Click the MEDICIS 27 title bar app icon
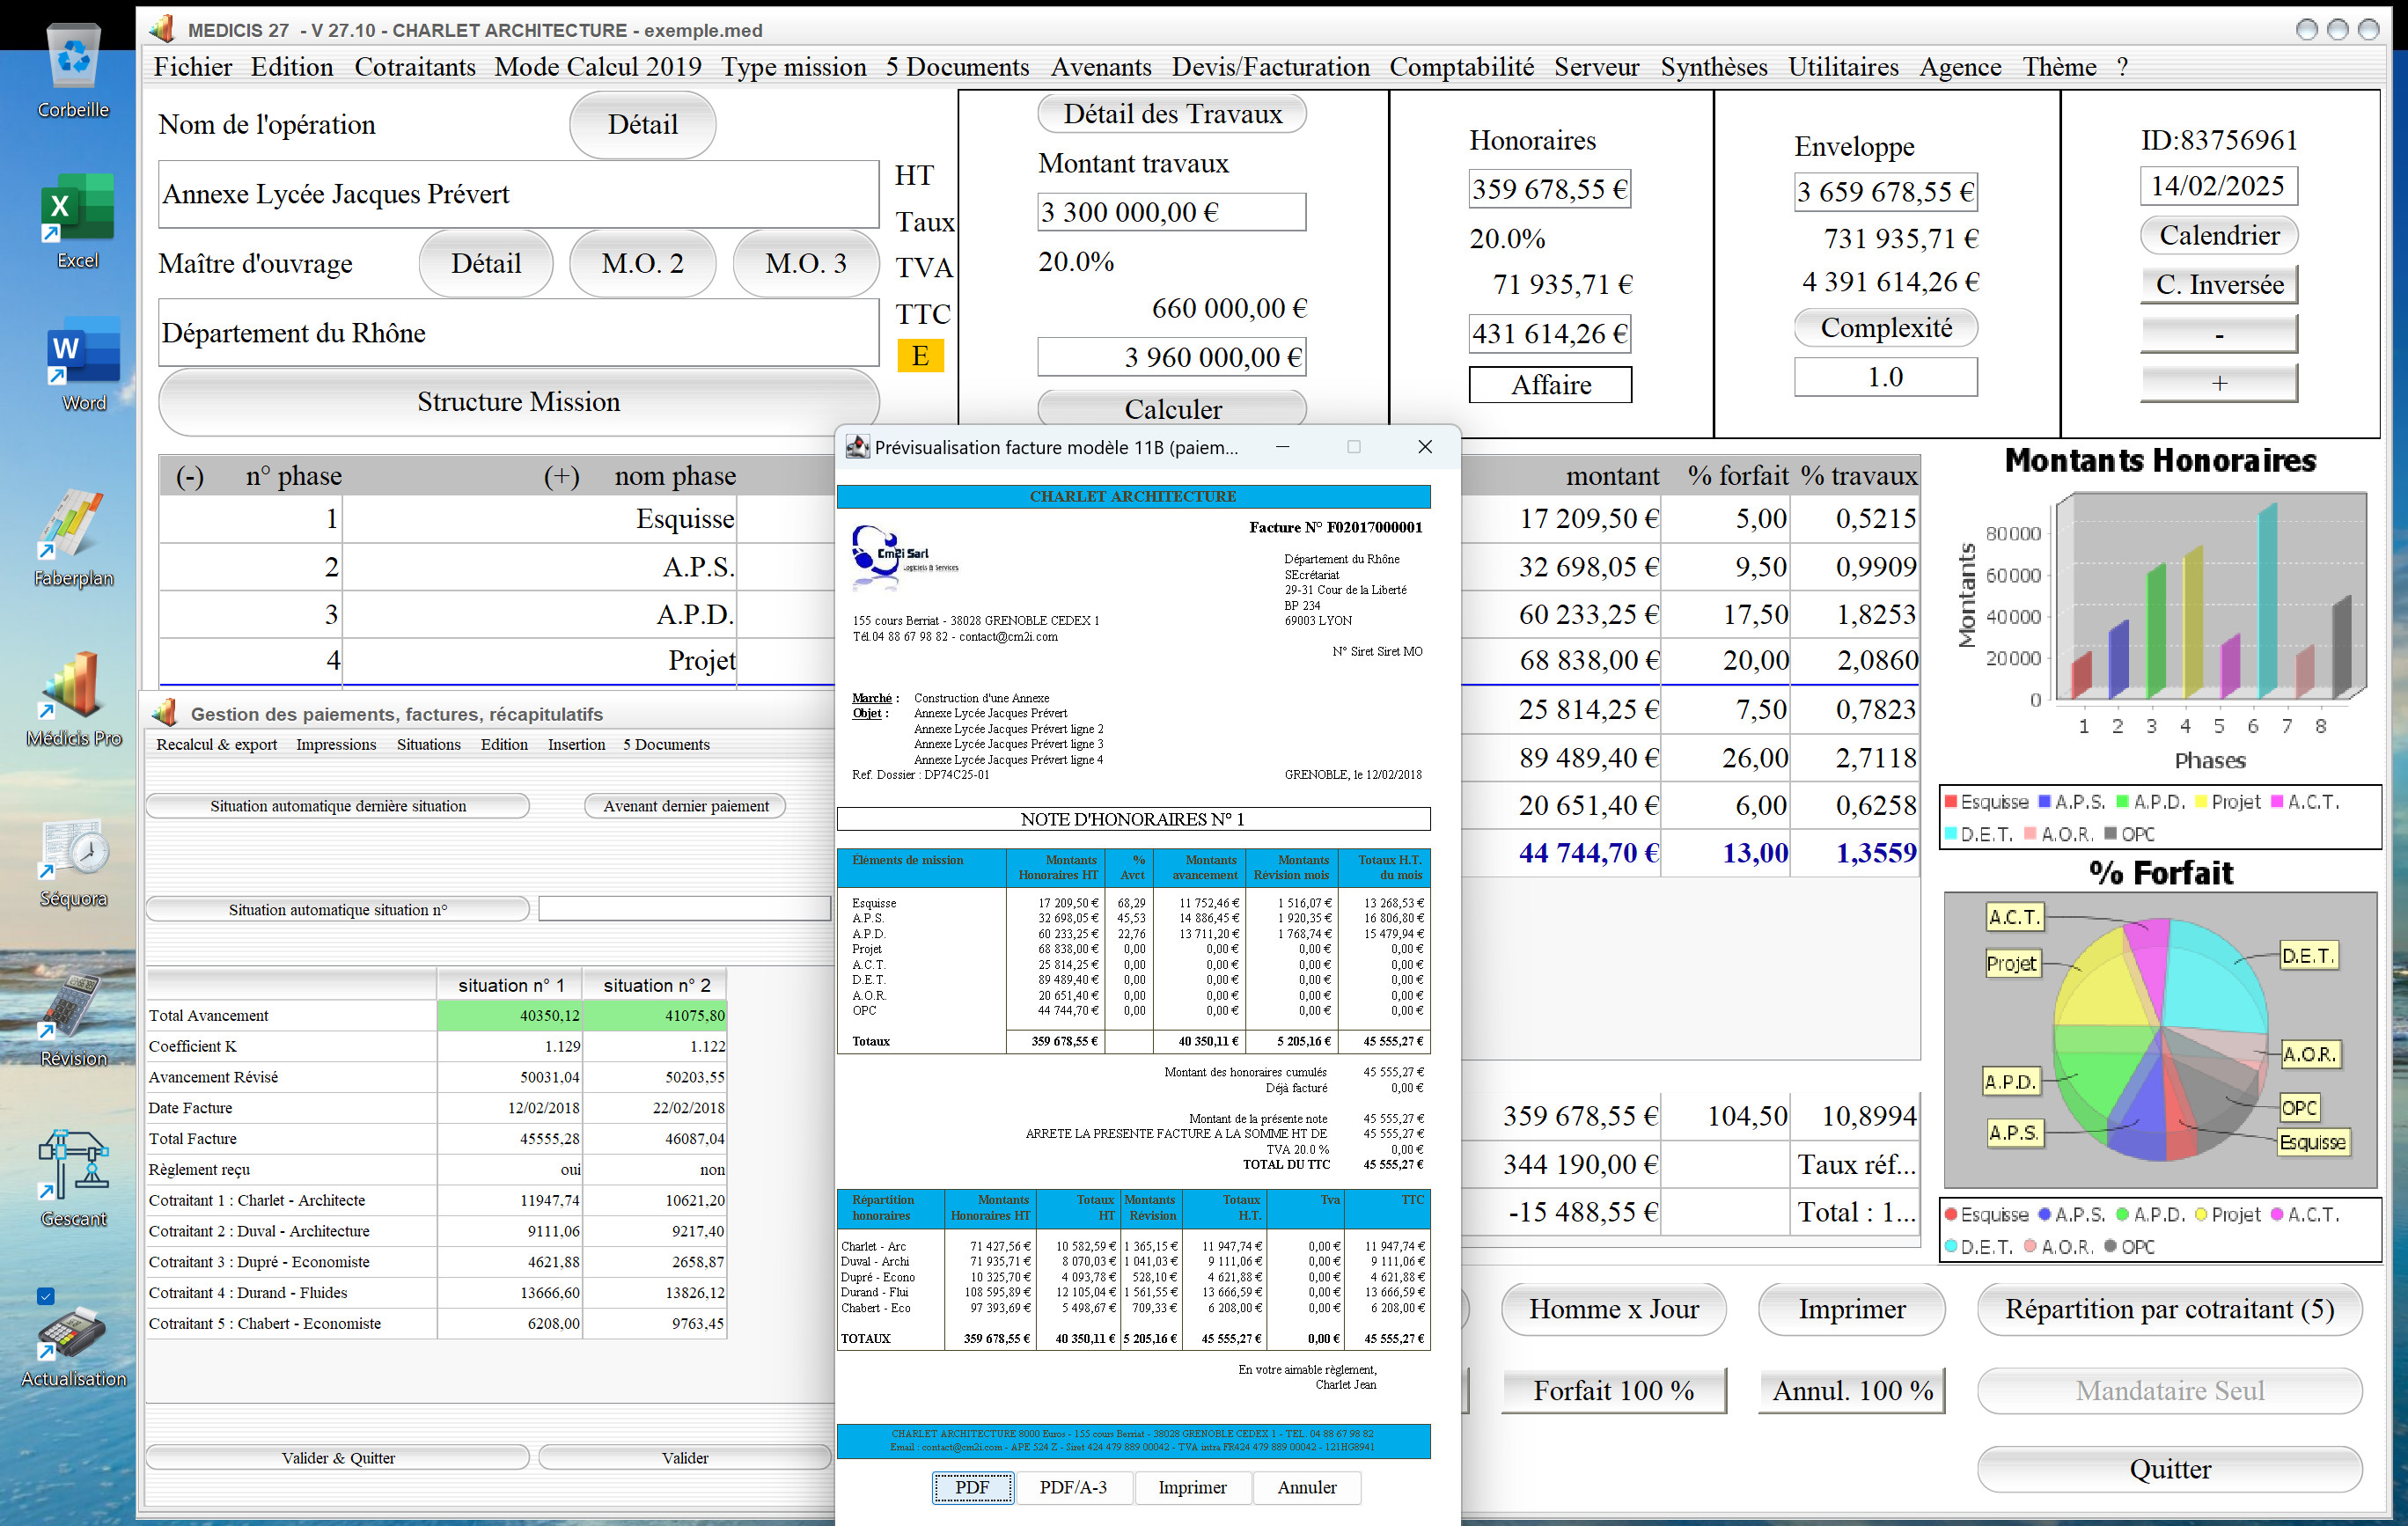This screenshot has height=1526, width=2408. (x=162, y=29)
